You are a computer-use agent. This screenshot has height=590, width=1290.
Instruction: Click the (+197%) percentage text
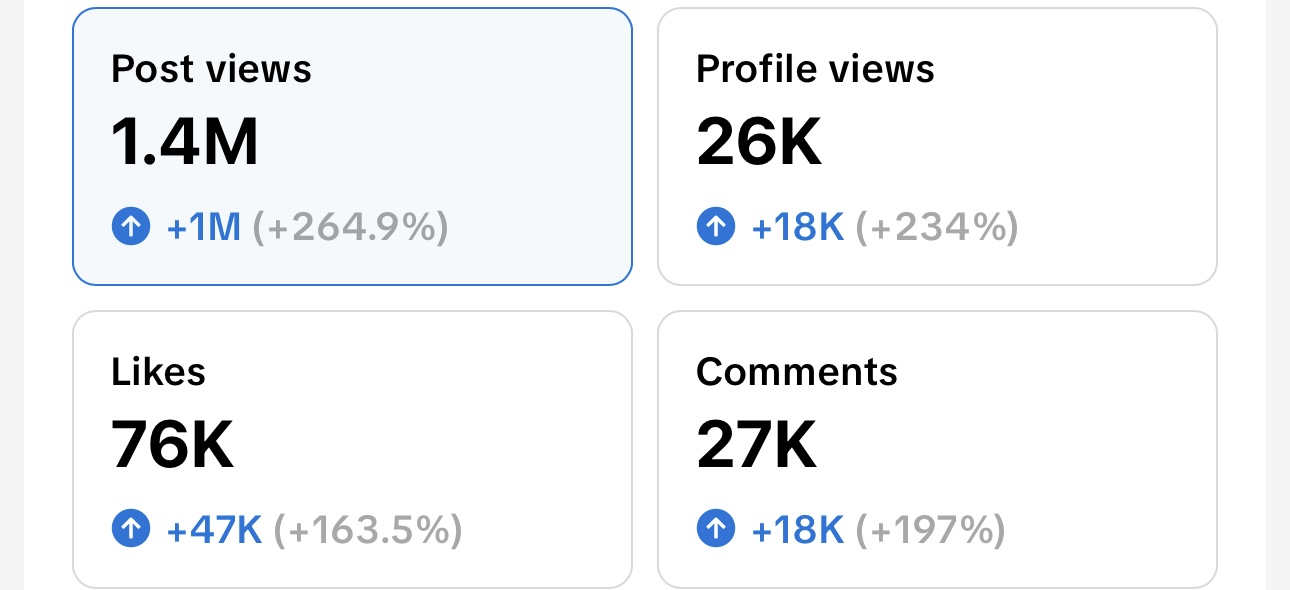click(x=930, y=530)
